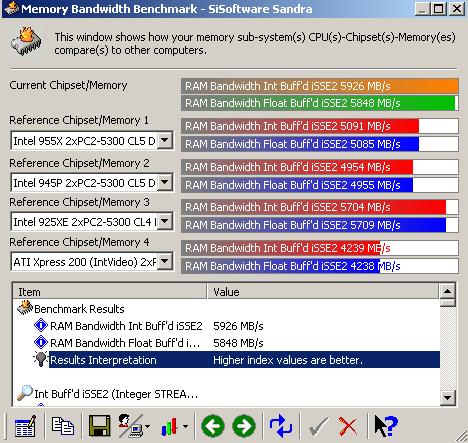Cancel with the red X icon
Screen dimensions: 468x443
(348, 426)
